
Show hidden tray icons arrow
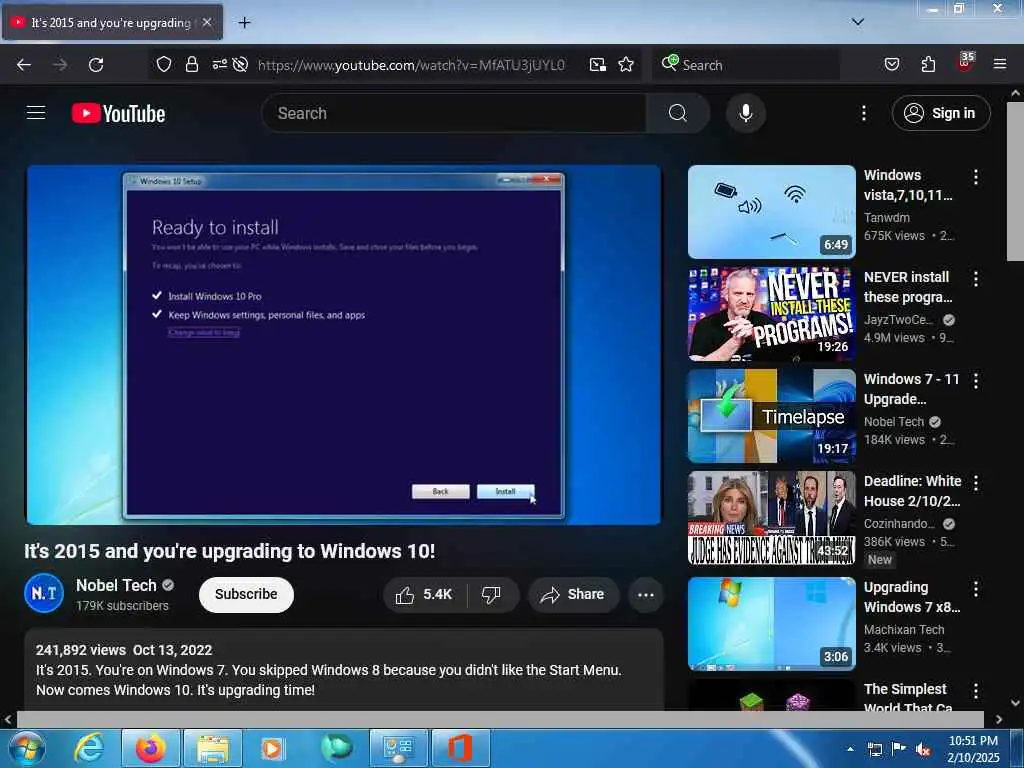pos(850,749)
